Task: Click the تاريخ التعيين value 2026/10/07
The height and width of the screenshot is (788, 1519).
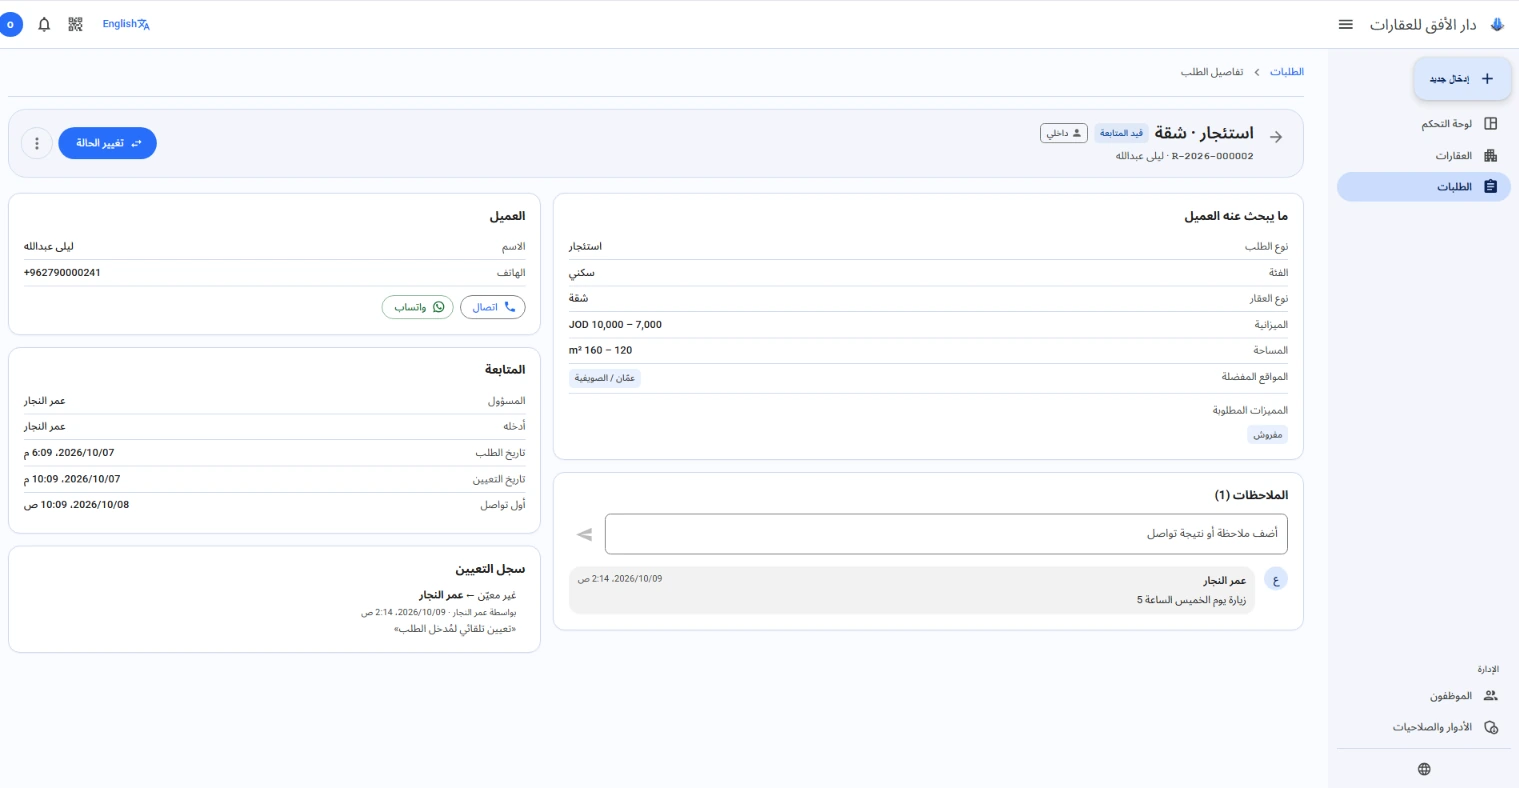Action: point(72,479)
